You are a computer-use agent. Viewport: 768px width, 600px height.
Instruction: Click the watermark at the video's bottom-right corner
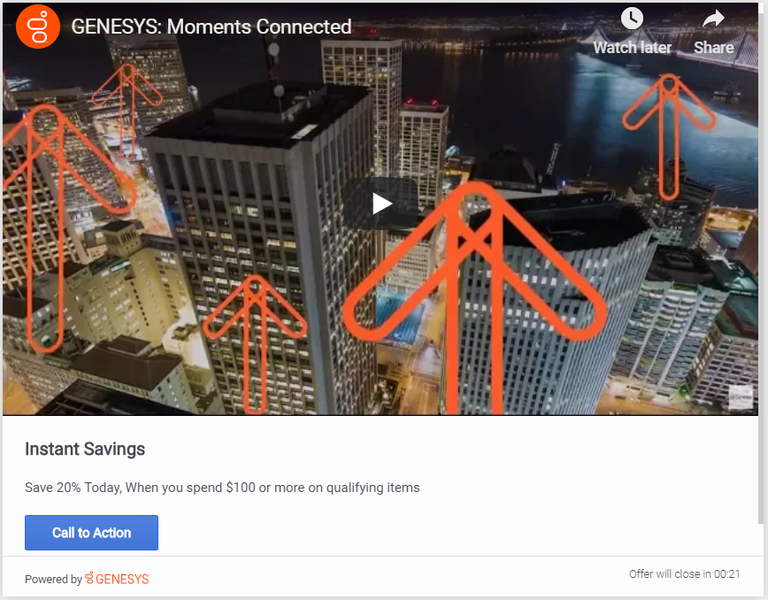741,397
